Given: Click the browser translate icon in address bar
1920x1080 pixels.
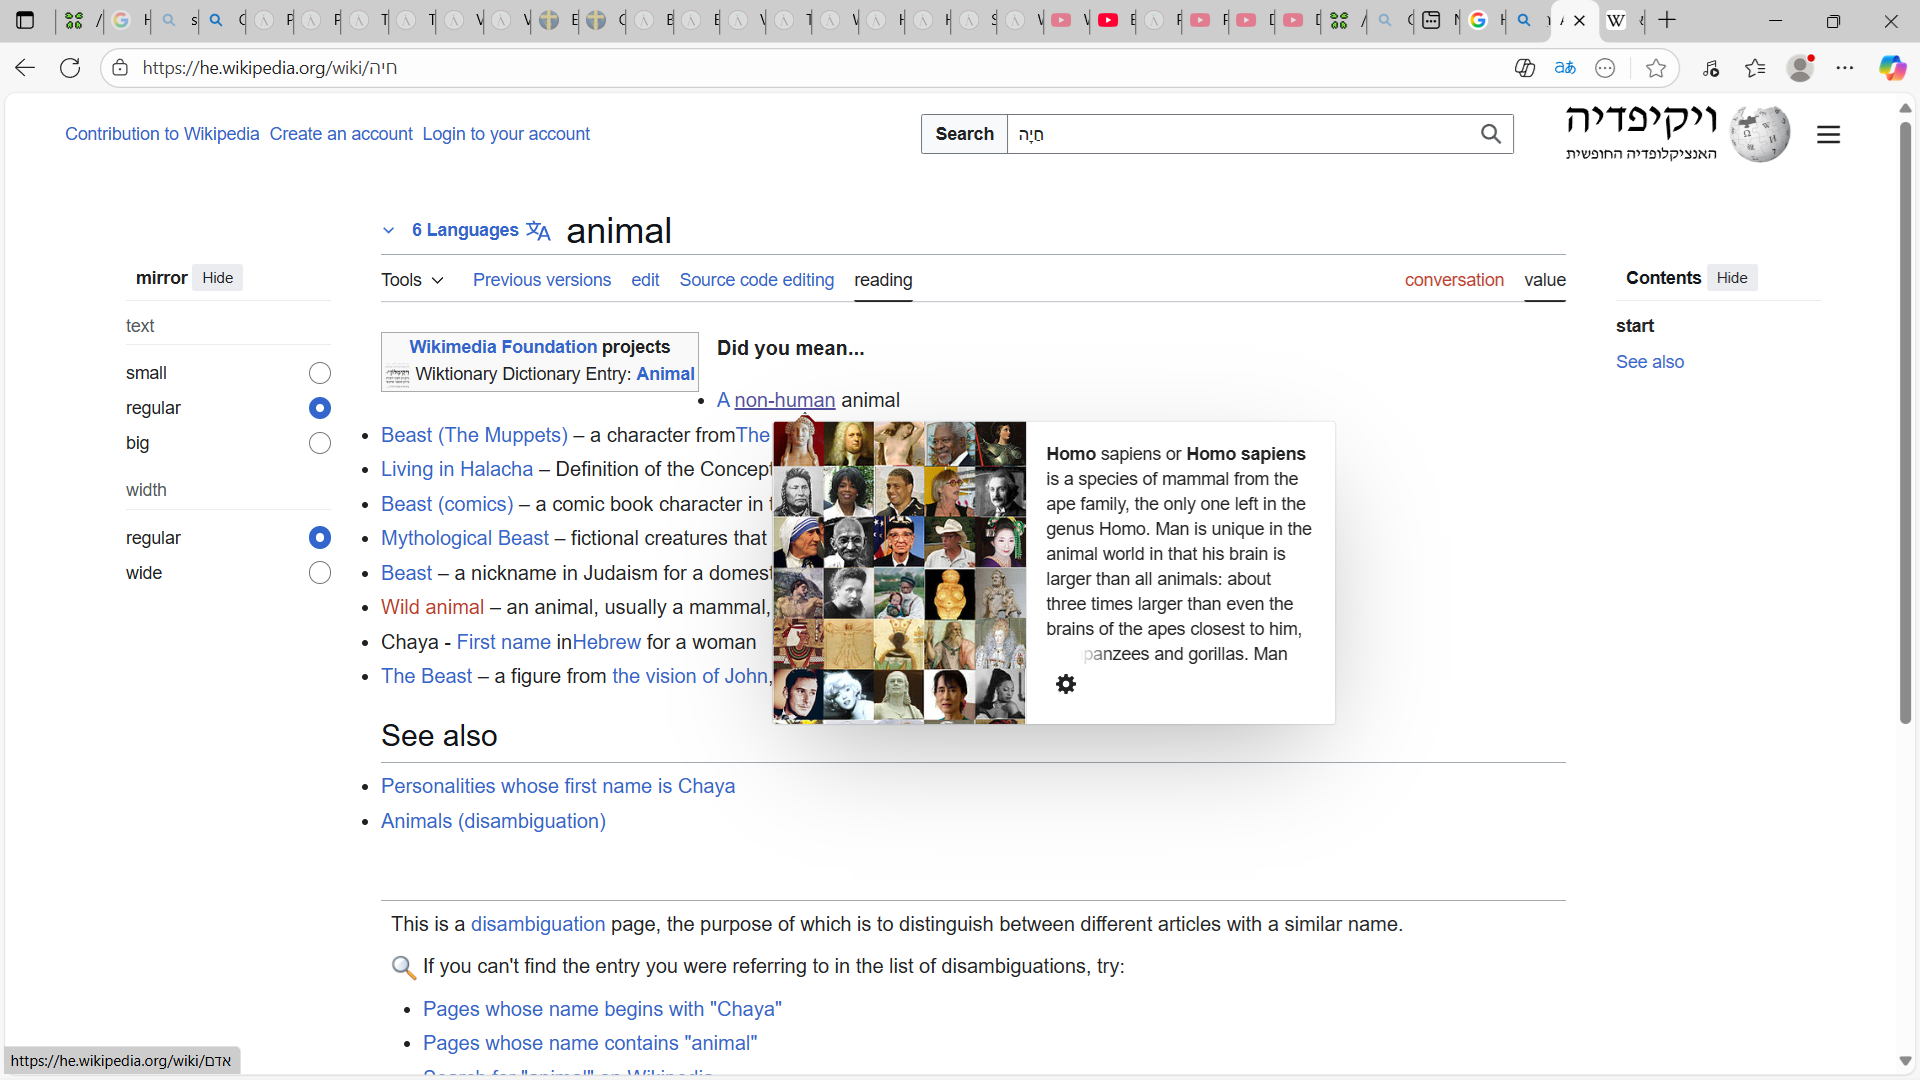Looking at the screenshot, I should point(1565,68).
